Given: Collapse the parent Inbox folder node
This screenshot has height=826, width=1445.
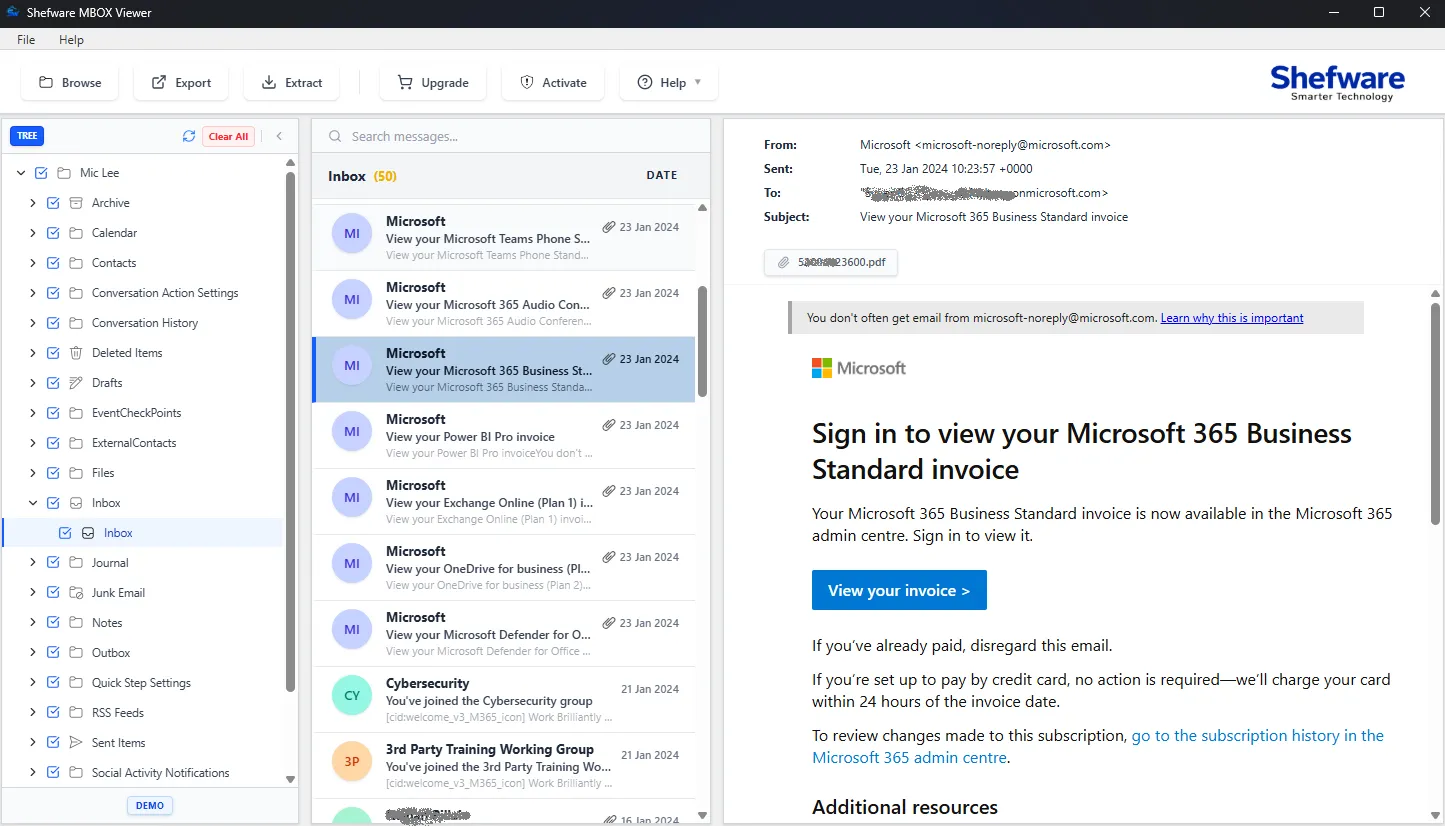Looking at the screenshot, I should pyautogui.click(x=33, y=503).
